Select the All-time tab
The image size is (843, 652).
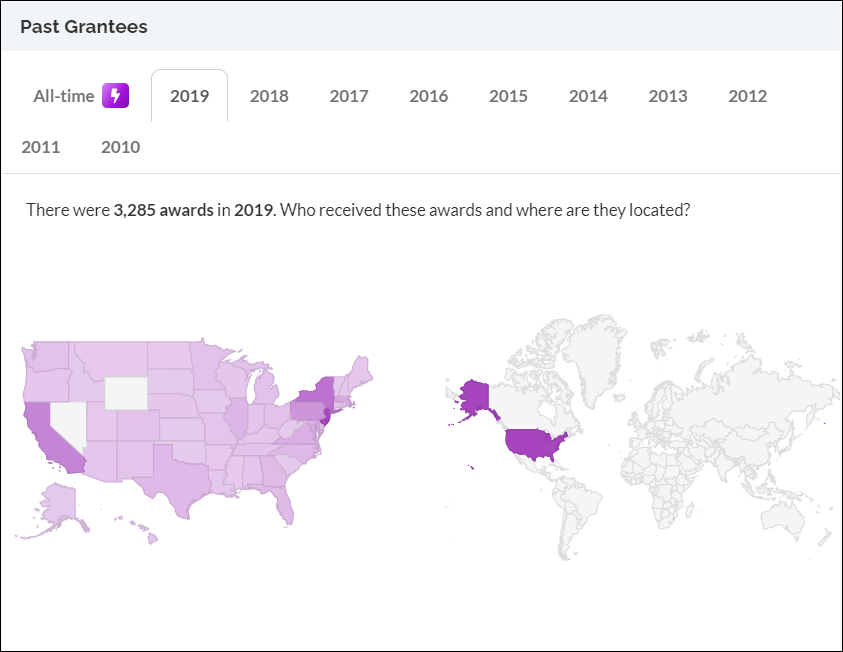(x=64, y=96)
